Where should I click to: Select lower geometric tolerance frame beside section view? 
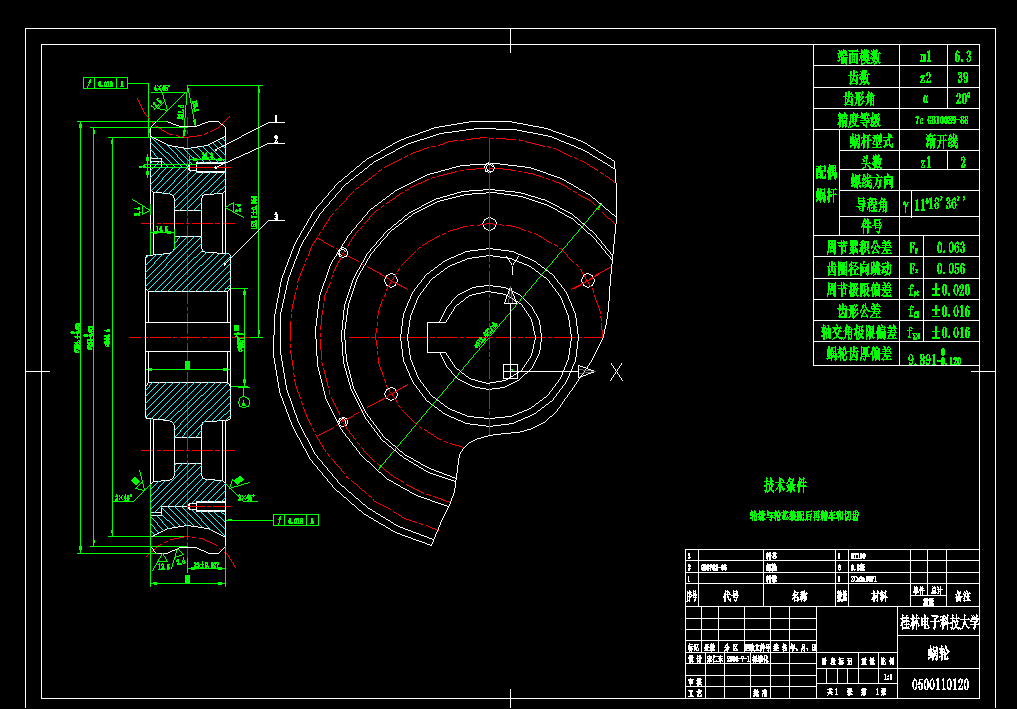tap(296, 520)
